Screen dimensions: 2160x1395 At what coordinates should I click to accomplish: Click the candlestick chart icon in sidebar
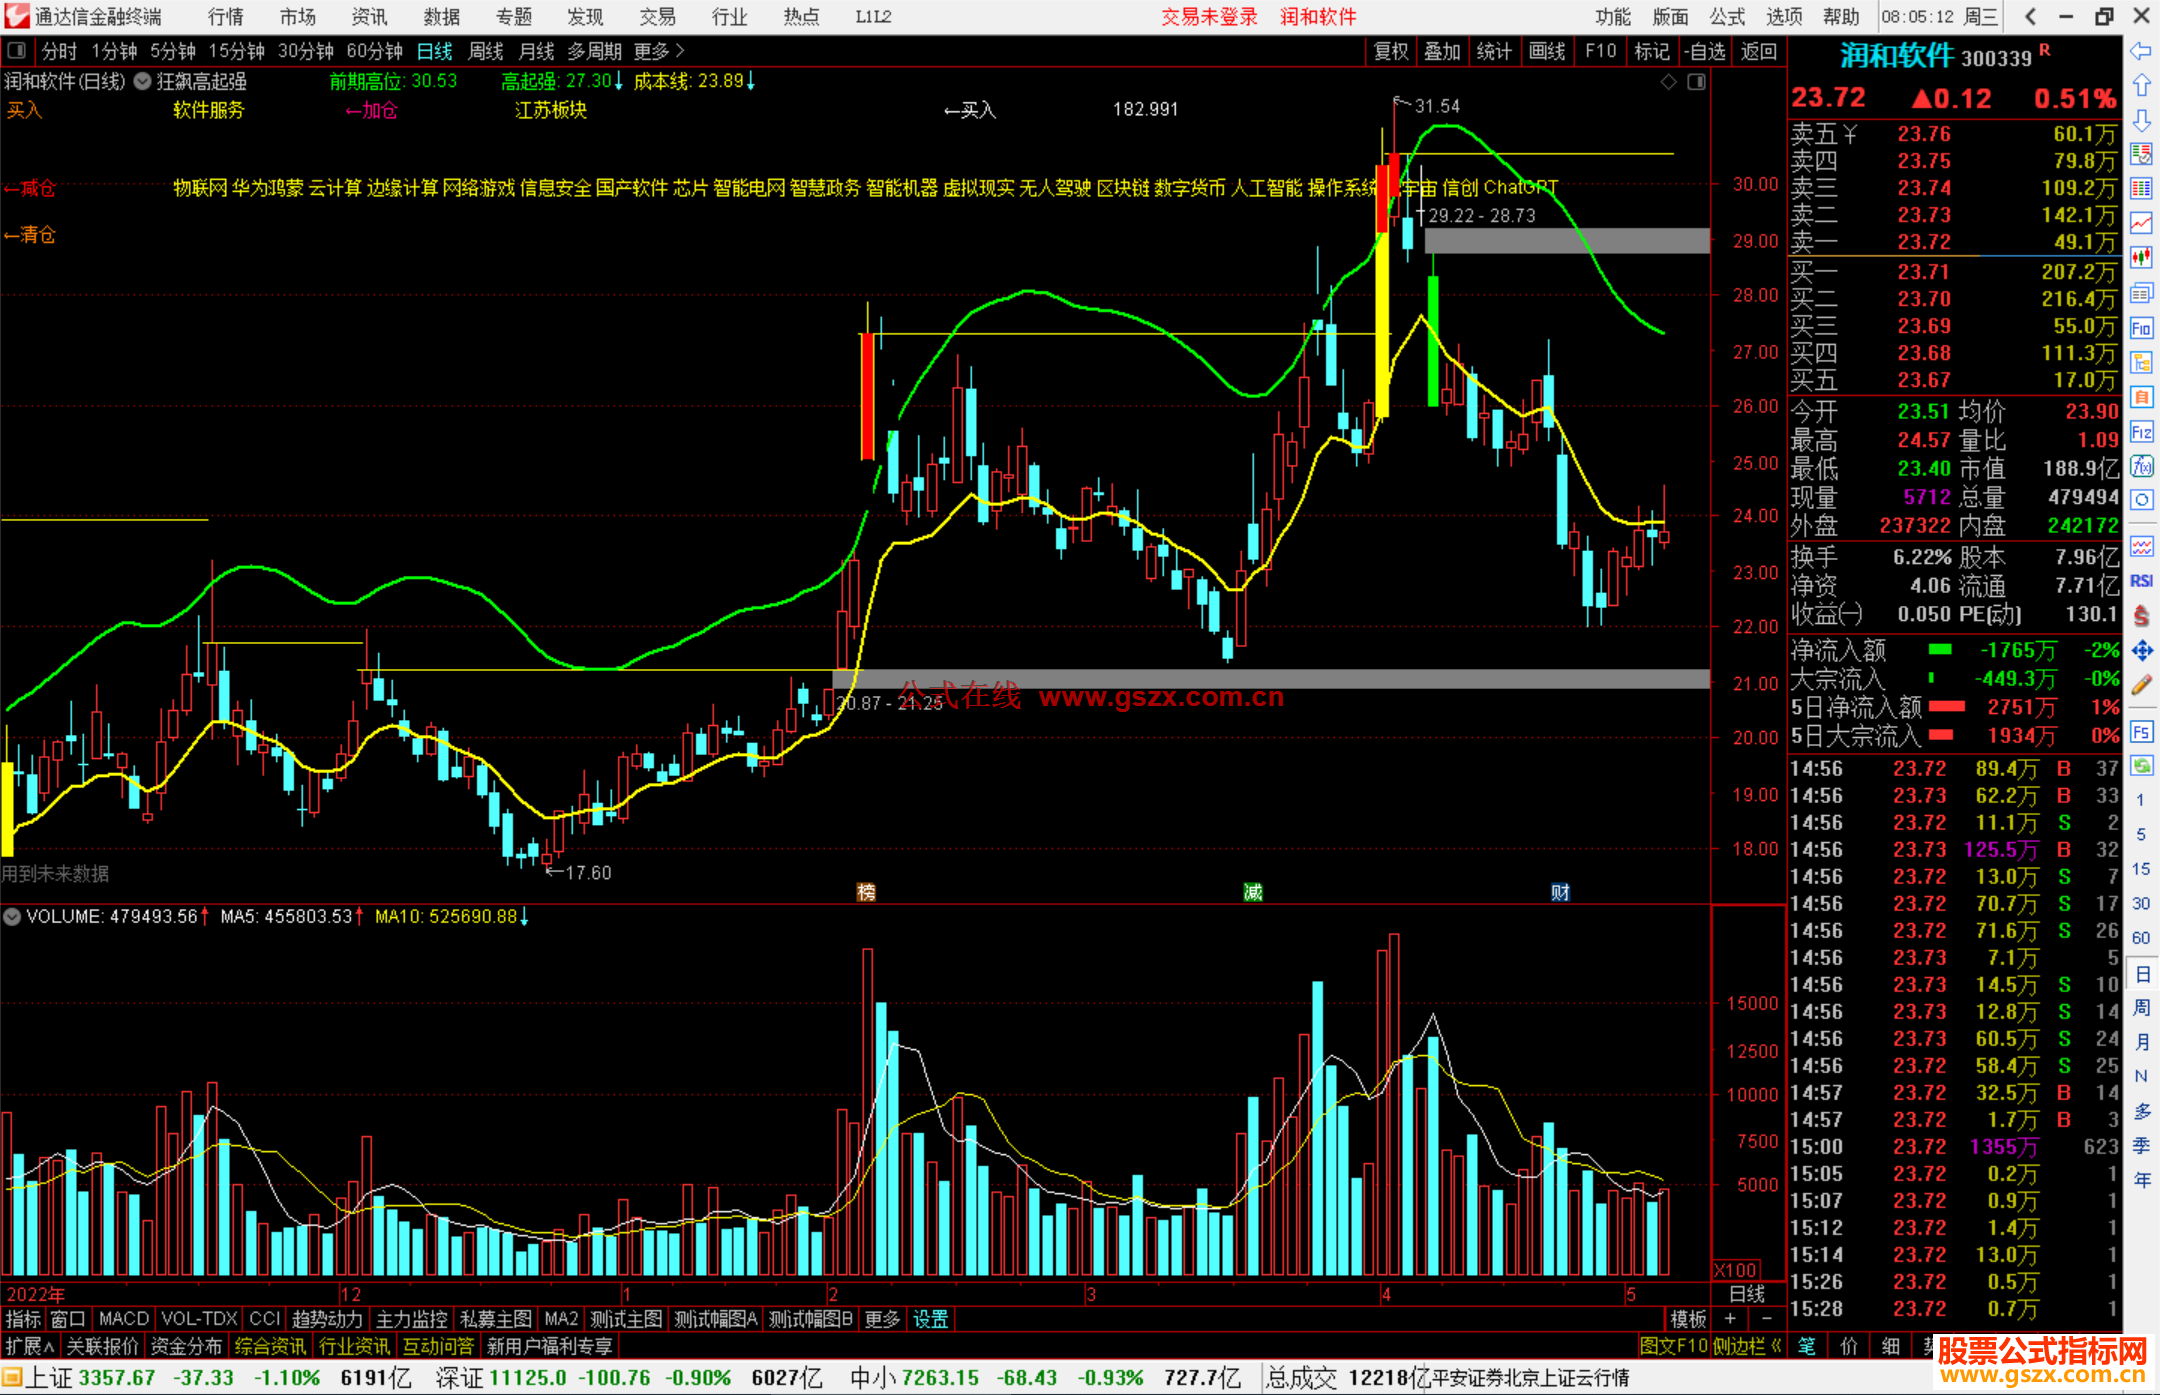pos(2141,257)
